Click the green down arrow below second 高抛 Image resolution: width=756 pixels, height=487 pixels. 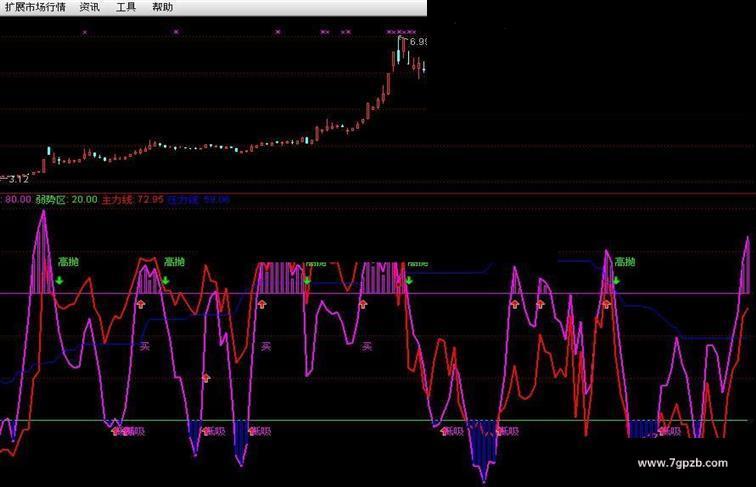coord(165,280)
